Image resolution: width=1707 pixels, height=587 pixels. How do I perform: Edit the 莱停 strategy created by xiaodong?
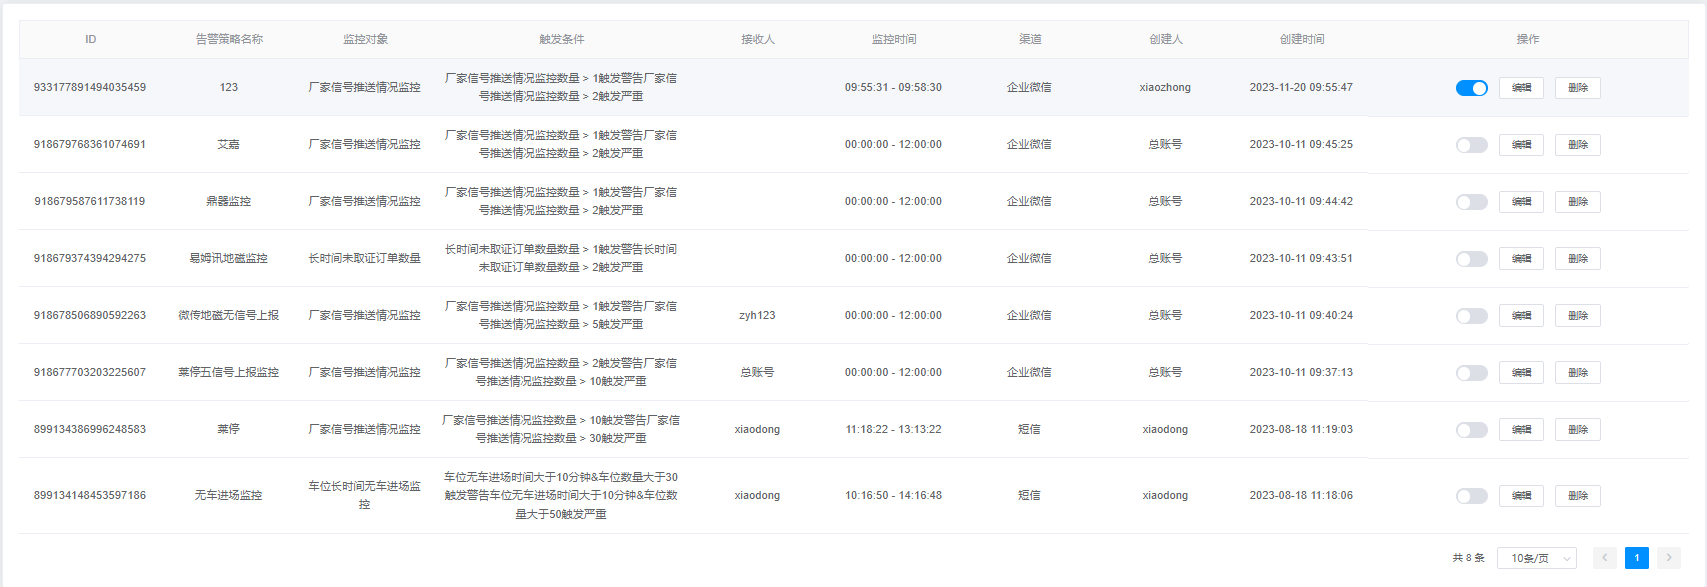[x=1521, y=430]
